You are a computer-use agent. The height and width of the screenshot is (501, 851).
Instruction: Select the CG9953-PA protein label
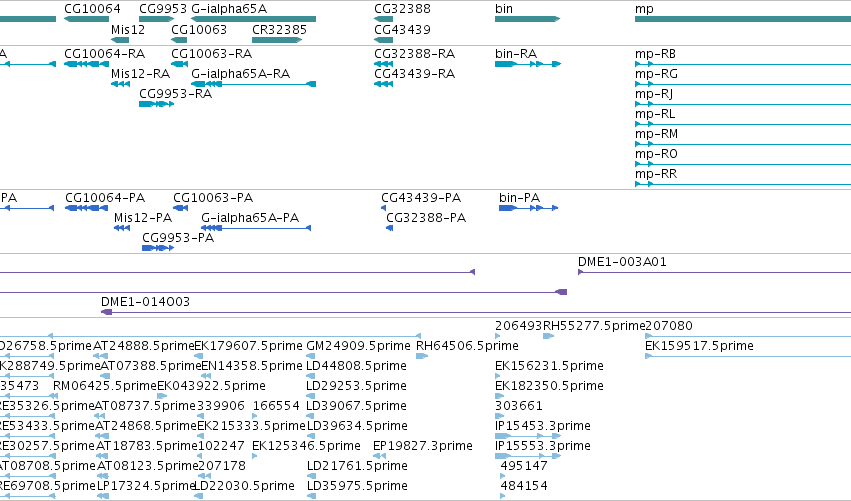pos(178,238)
